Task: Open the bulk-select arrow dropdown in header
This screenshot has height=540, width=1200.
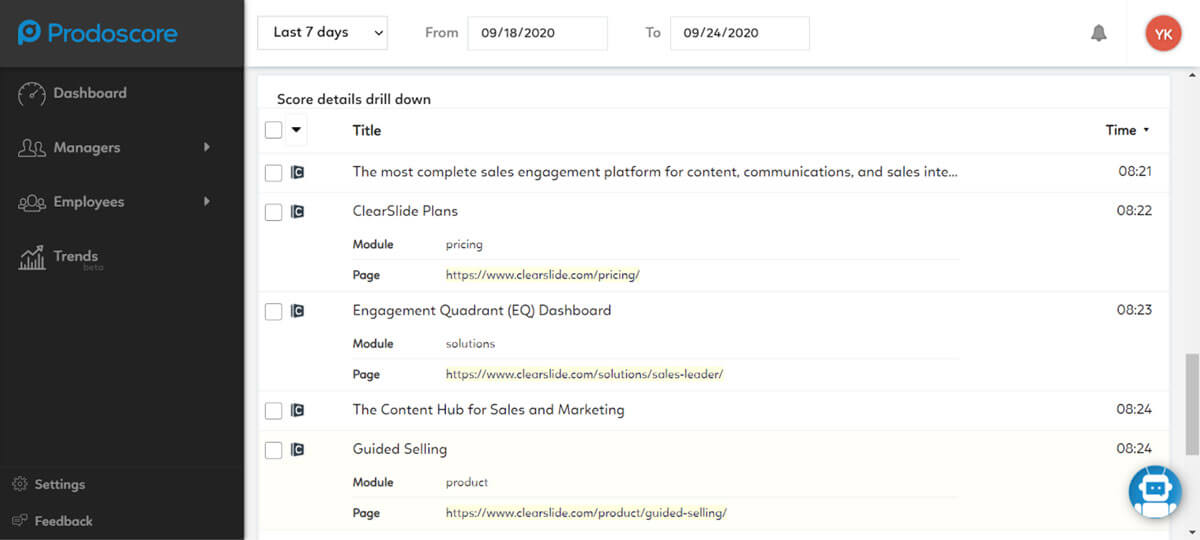Action: (296, 130)
